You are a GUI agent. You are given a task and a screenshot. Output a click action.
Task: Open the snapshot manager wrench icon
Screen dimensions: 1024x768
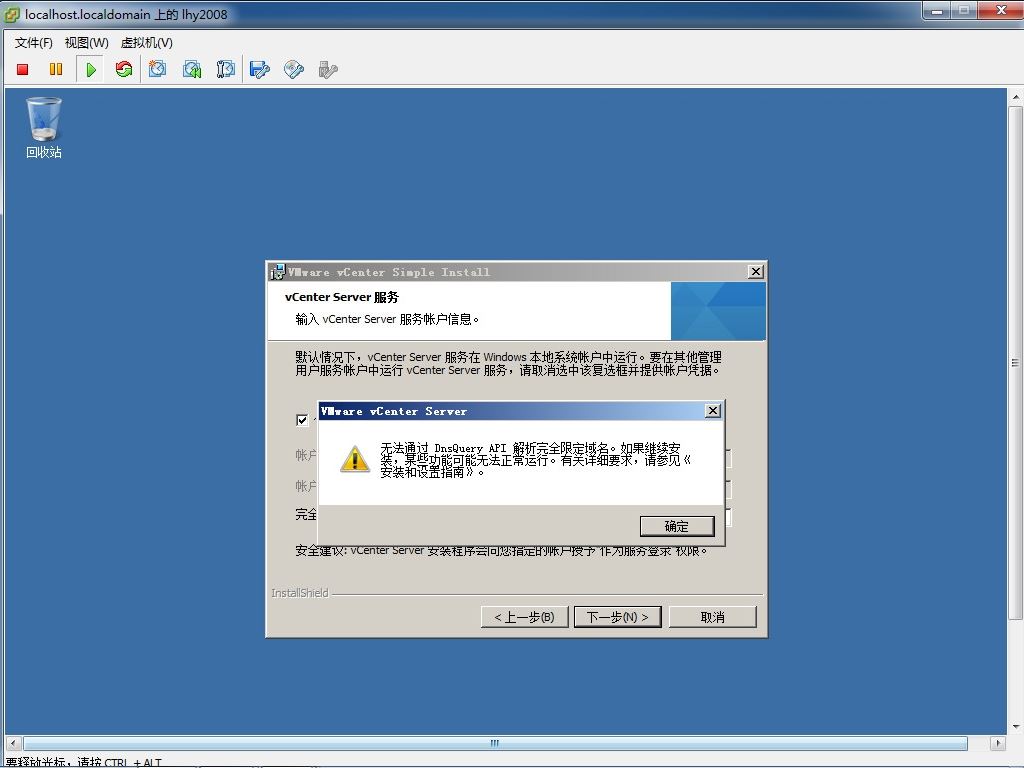(x=225, y=69)
